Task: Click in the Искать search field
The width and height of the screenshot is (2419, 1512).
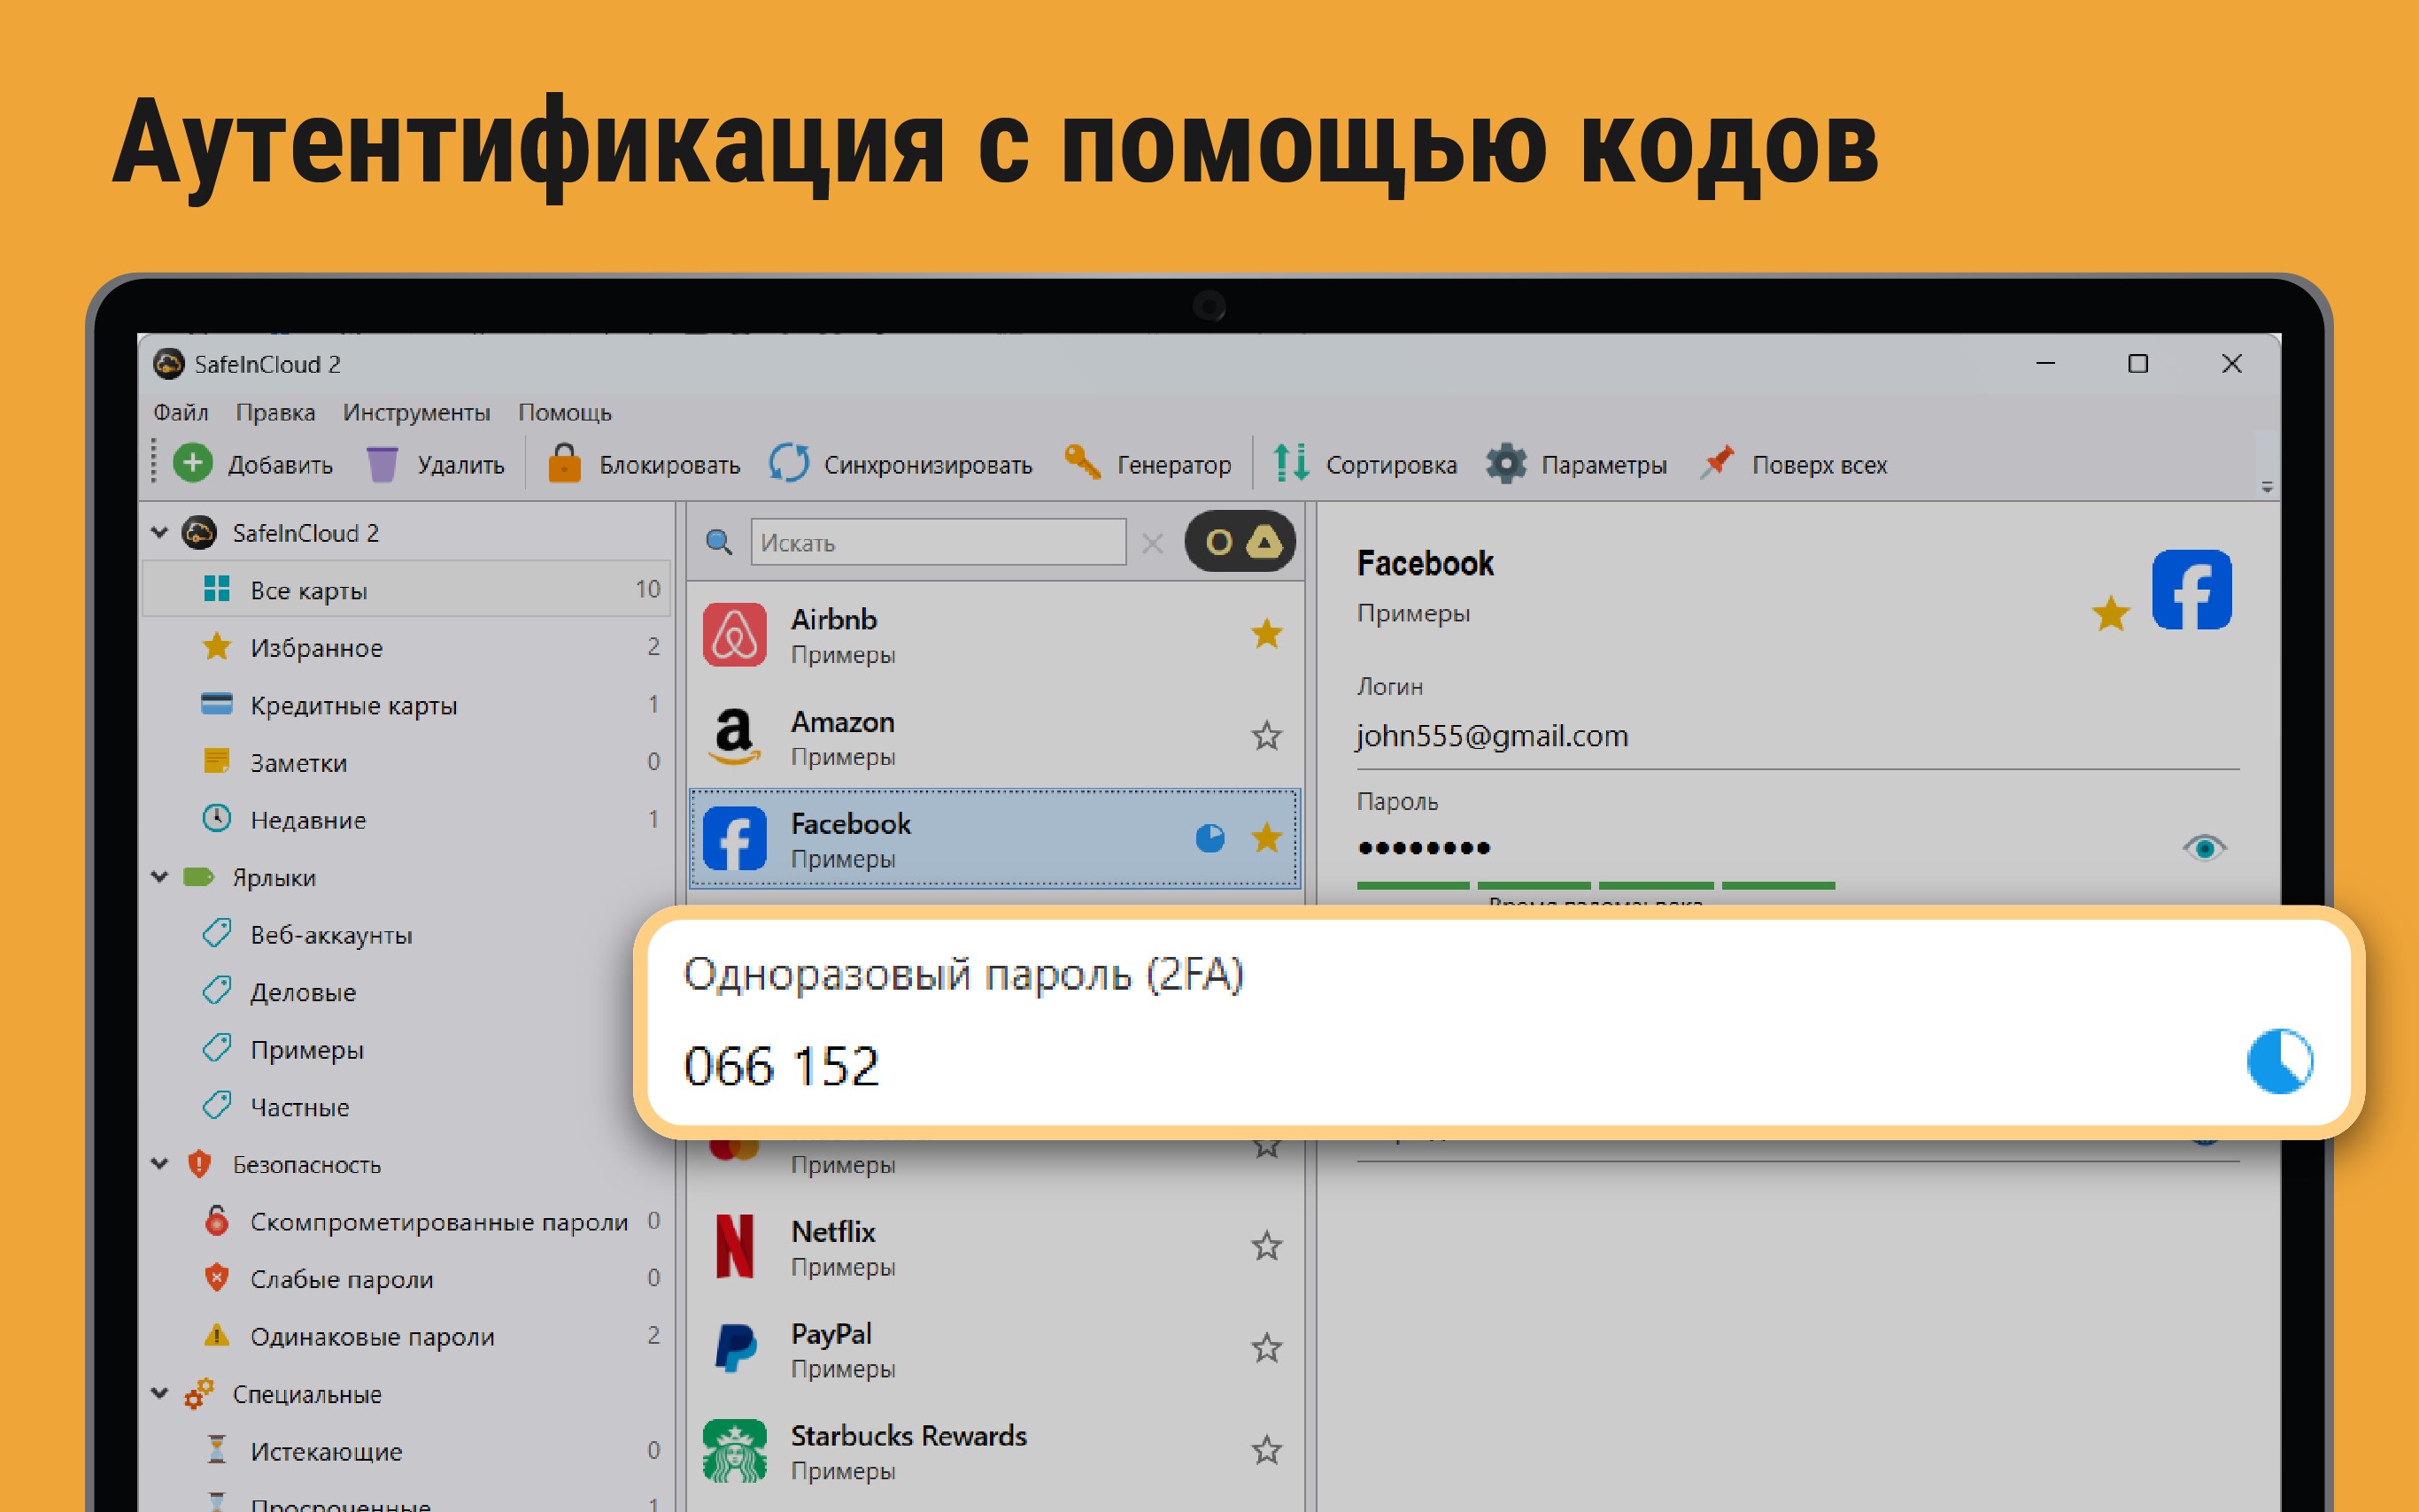Action: point(938,542)
